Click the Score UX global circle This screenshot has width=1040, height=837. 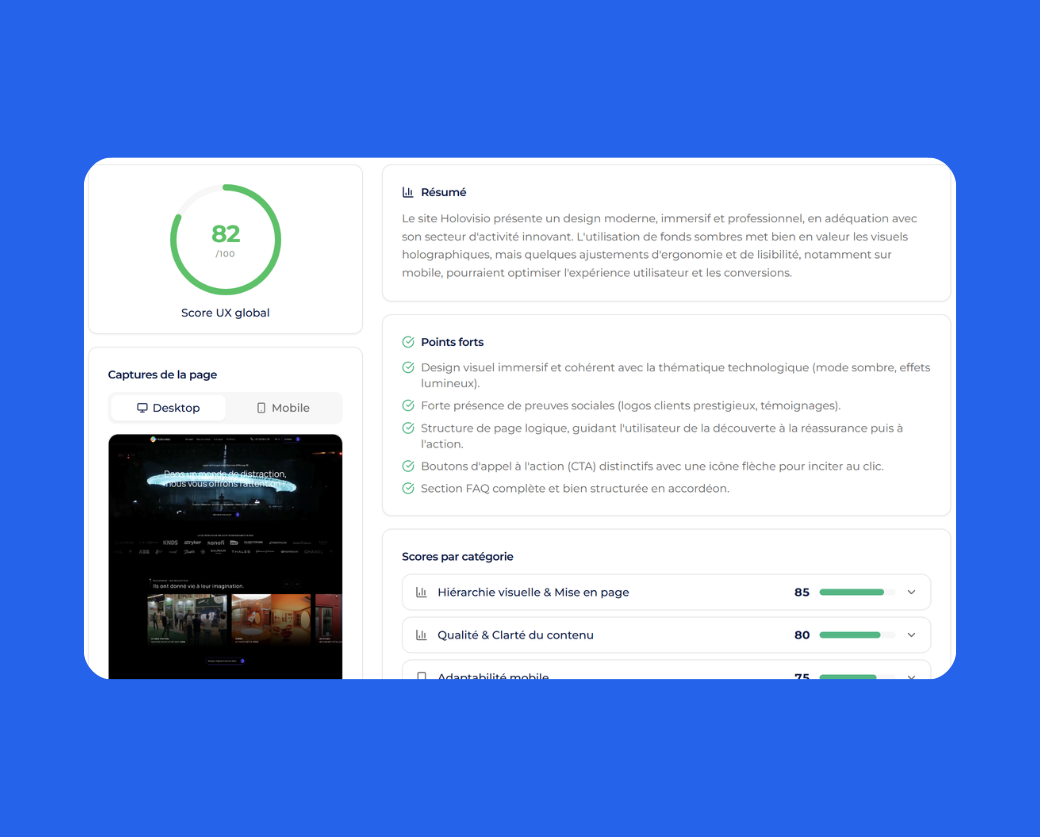[x=225, y=239]
